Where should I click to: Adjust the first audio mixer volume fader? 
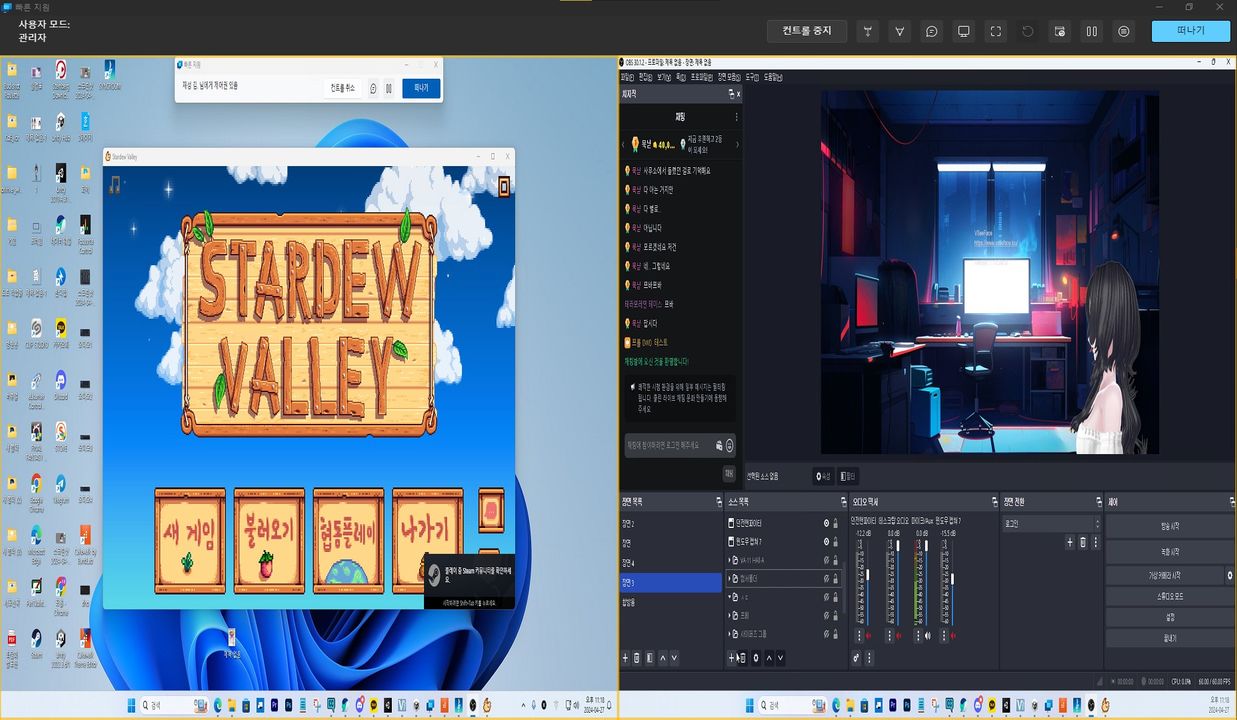pos(867,575)
